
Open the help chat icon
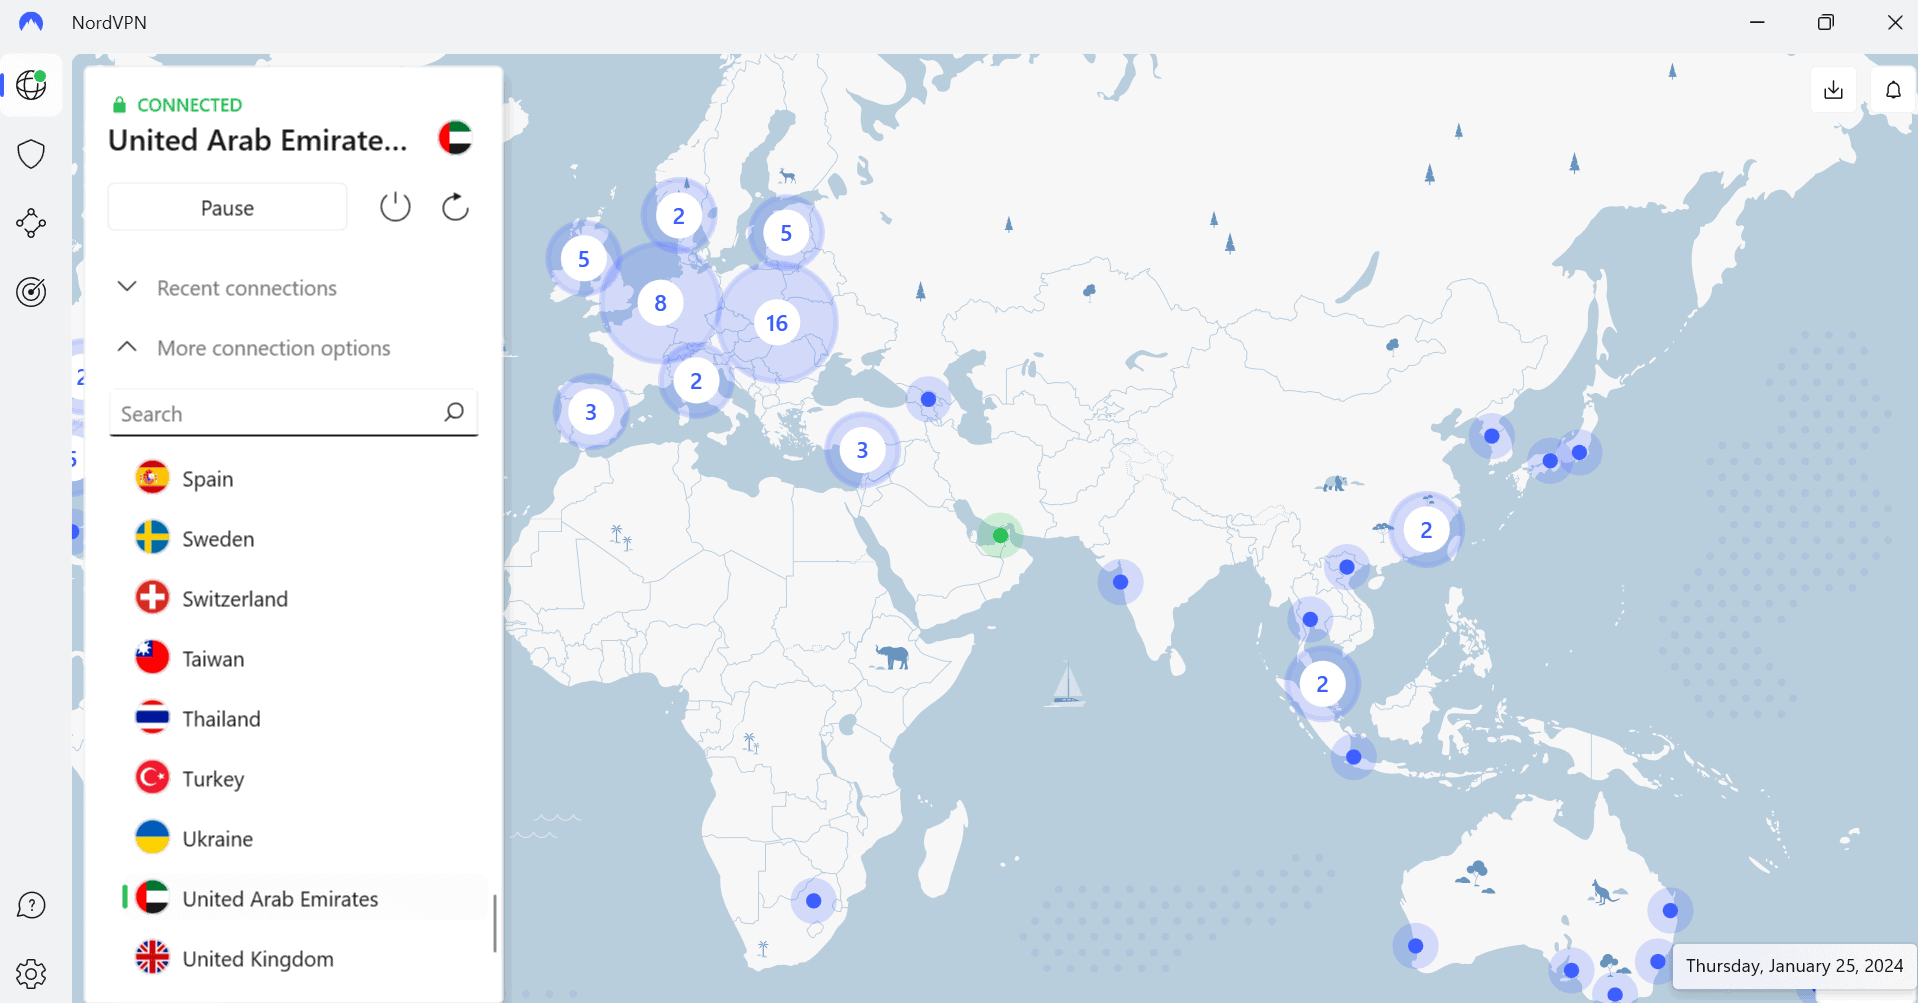[x=31, y=905]
